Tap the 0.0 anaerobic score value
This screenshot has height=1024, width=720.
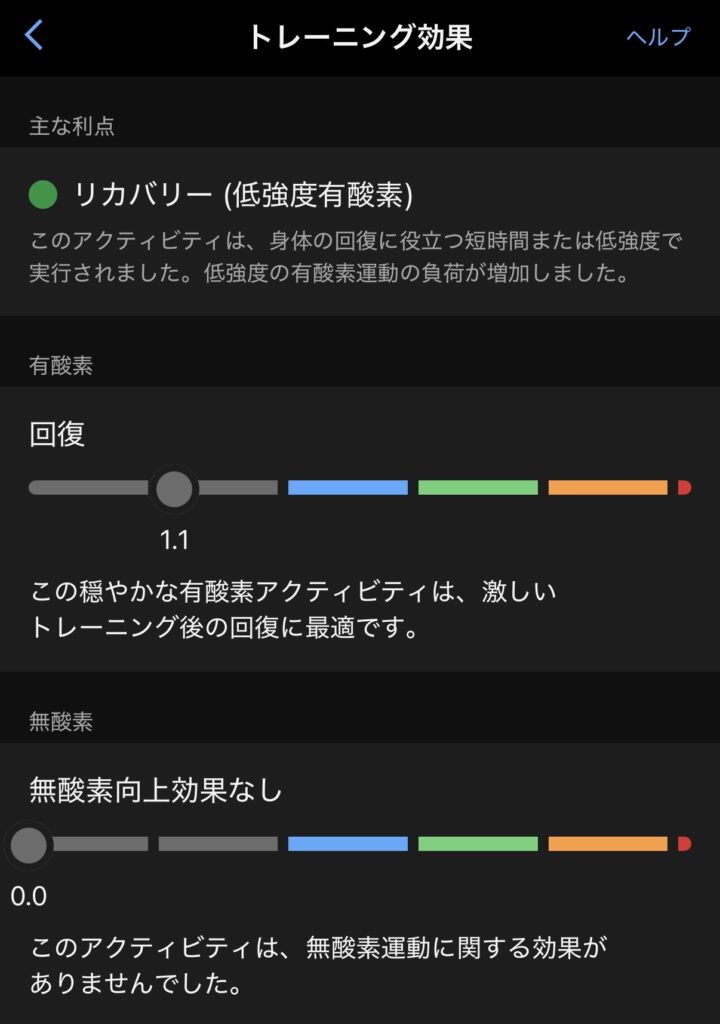29,897
